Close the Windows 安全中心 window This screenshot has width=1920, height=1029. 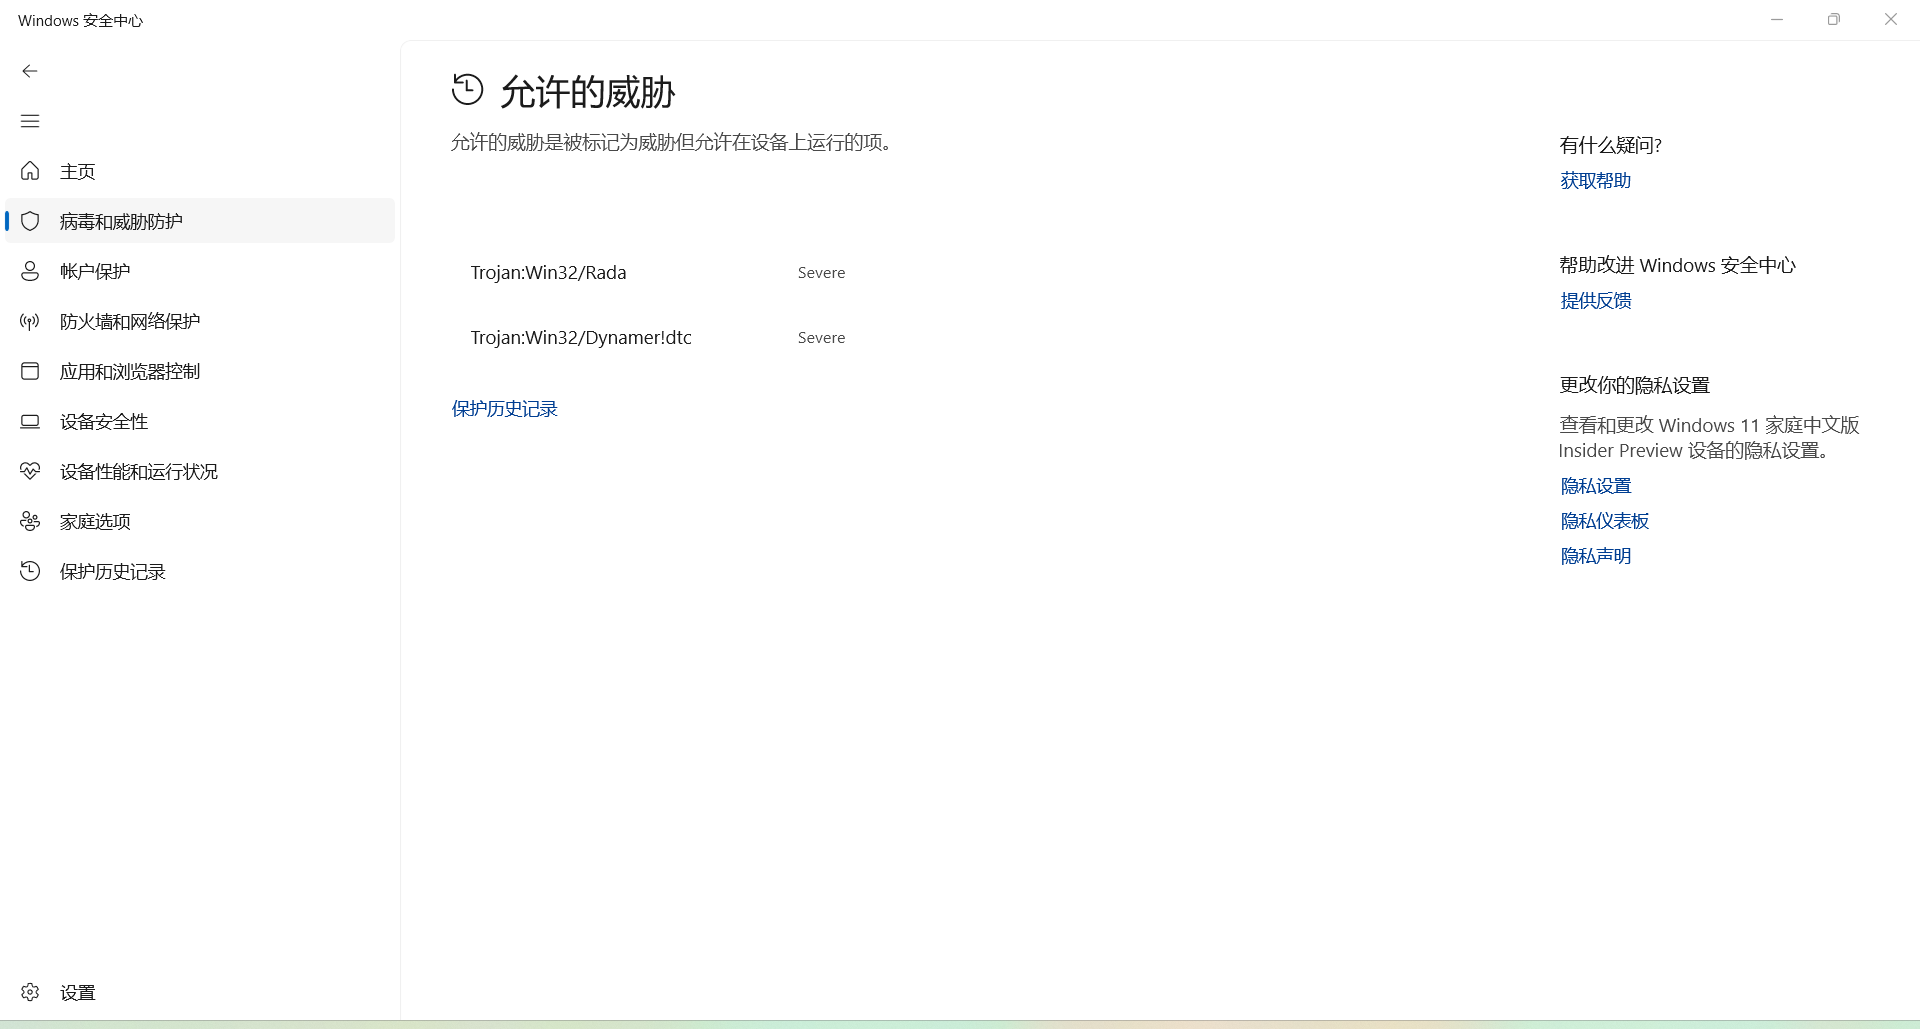click(1891, 20)
